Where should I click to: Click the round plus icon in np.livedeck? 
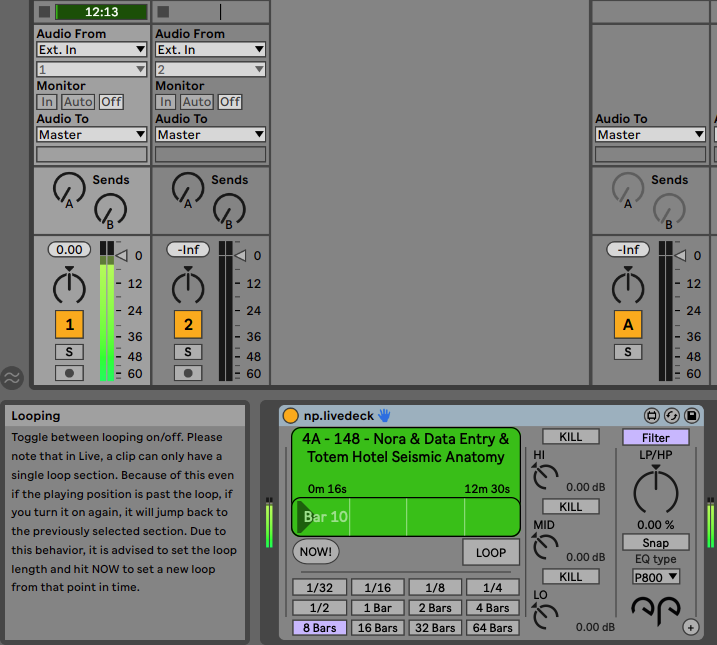[690, 627]
